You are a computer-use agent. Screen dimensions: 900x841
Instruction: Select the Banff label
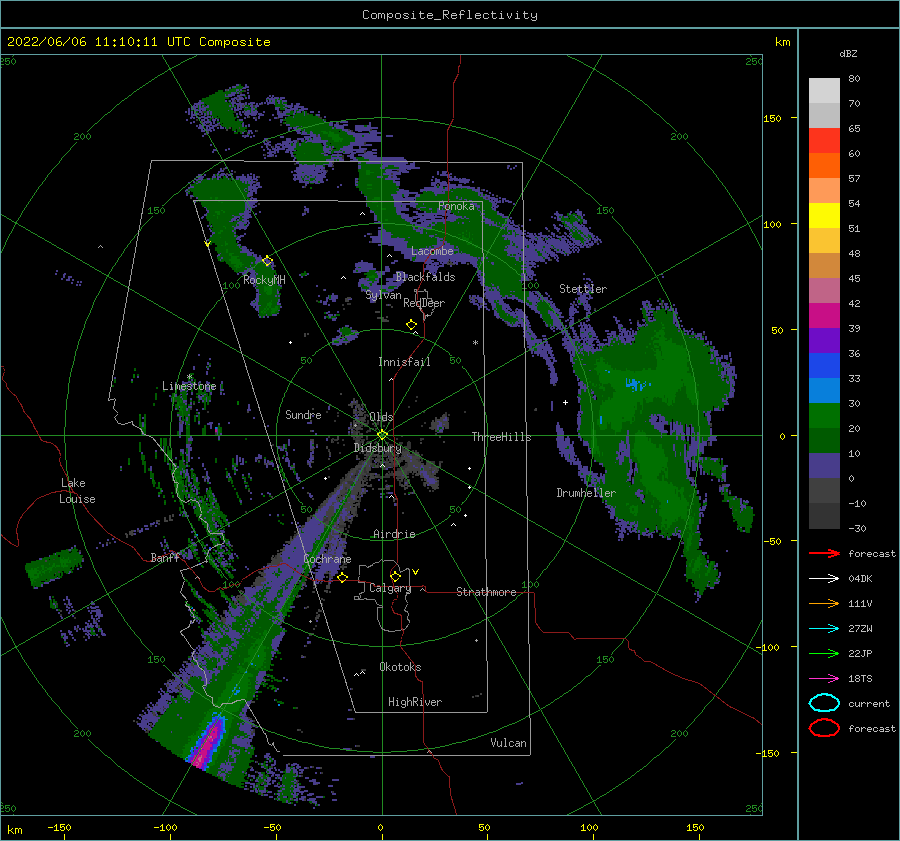tap(165, 557)
